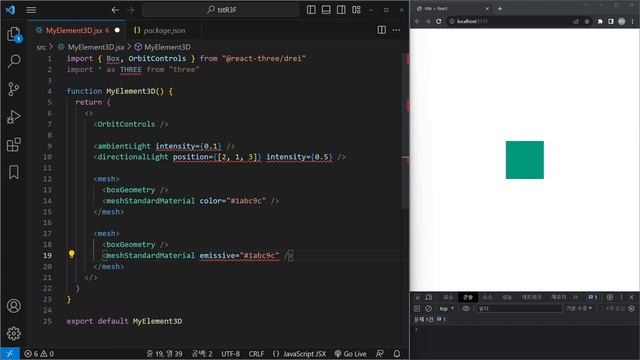Open the editor More Actions ellipsis menu
The image size is (640, 360).
[x=396, y=30]
